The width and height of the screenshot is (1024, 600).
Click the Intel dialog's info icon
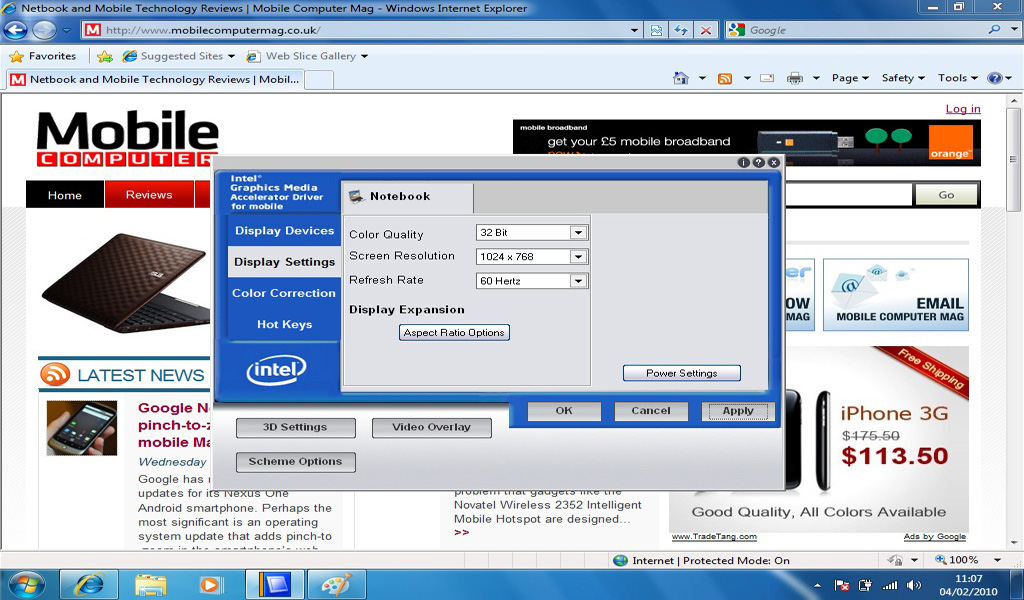point(744,163)
